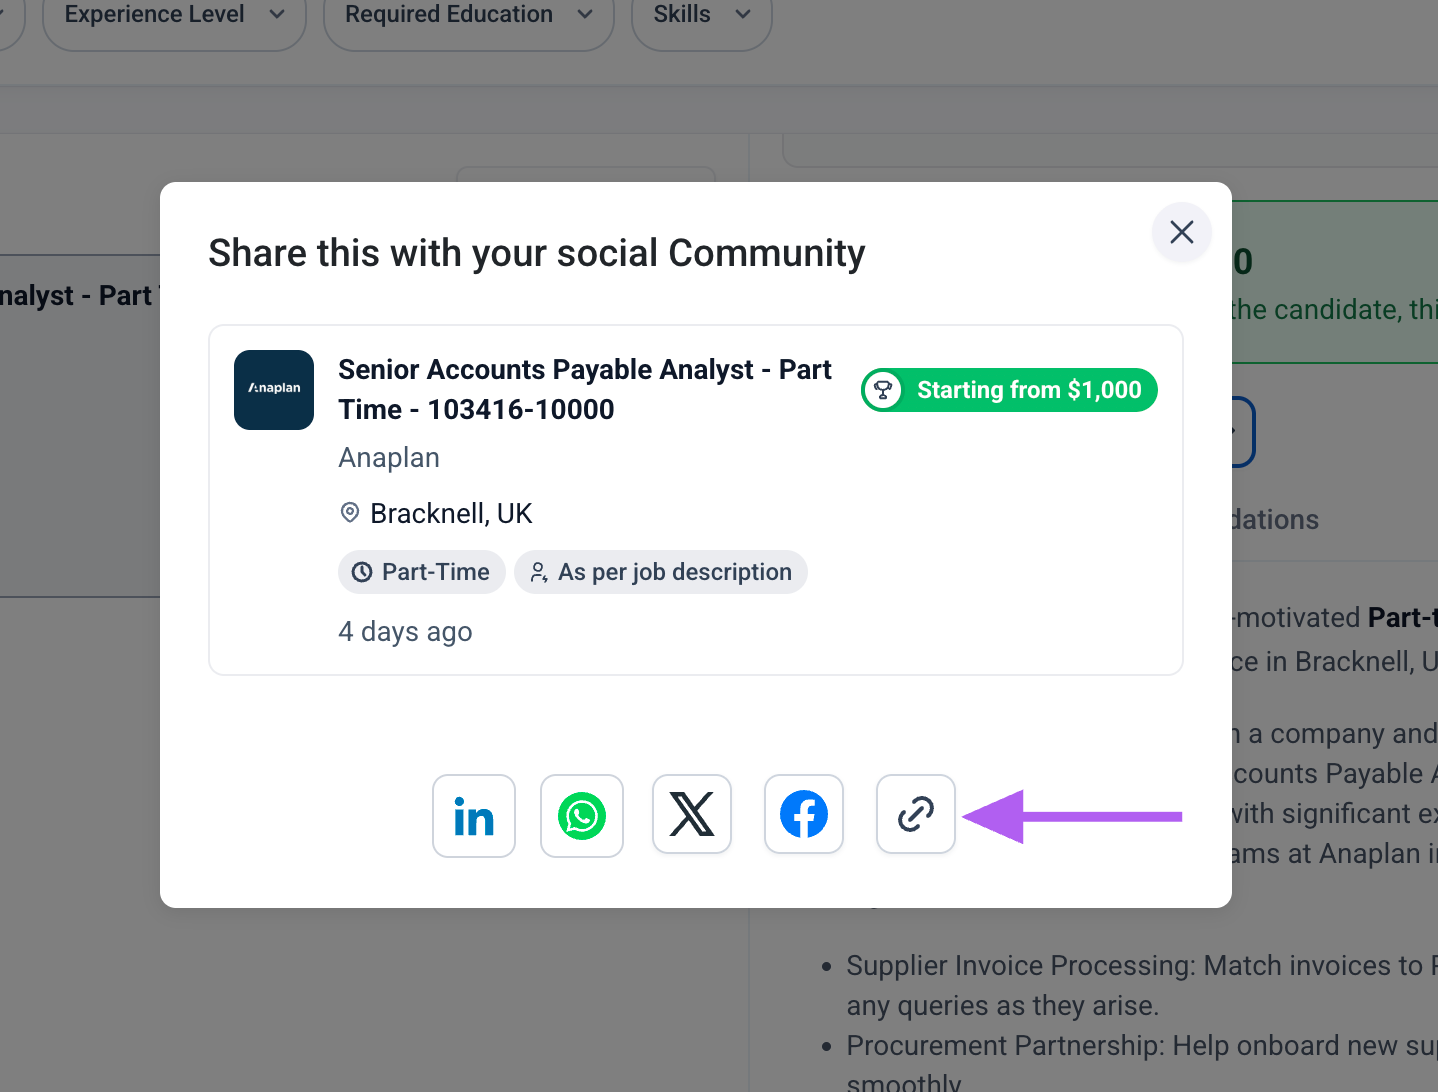1438x1092 pixels.
Task: Click the As per job description tag
Action: tap(661, 572)
